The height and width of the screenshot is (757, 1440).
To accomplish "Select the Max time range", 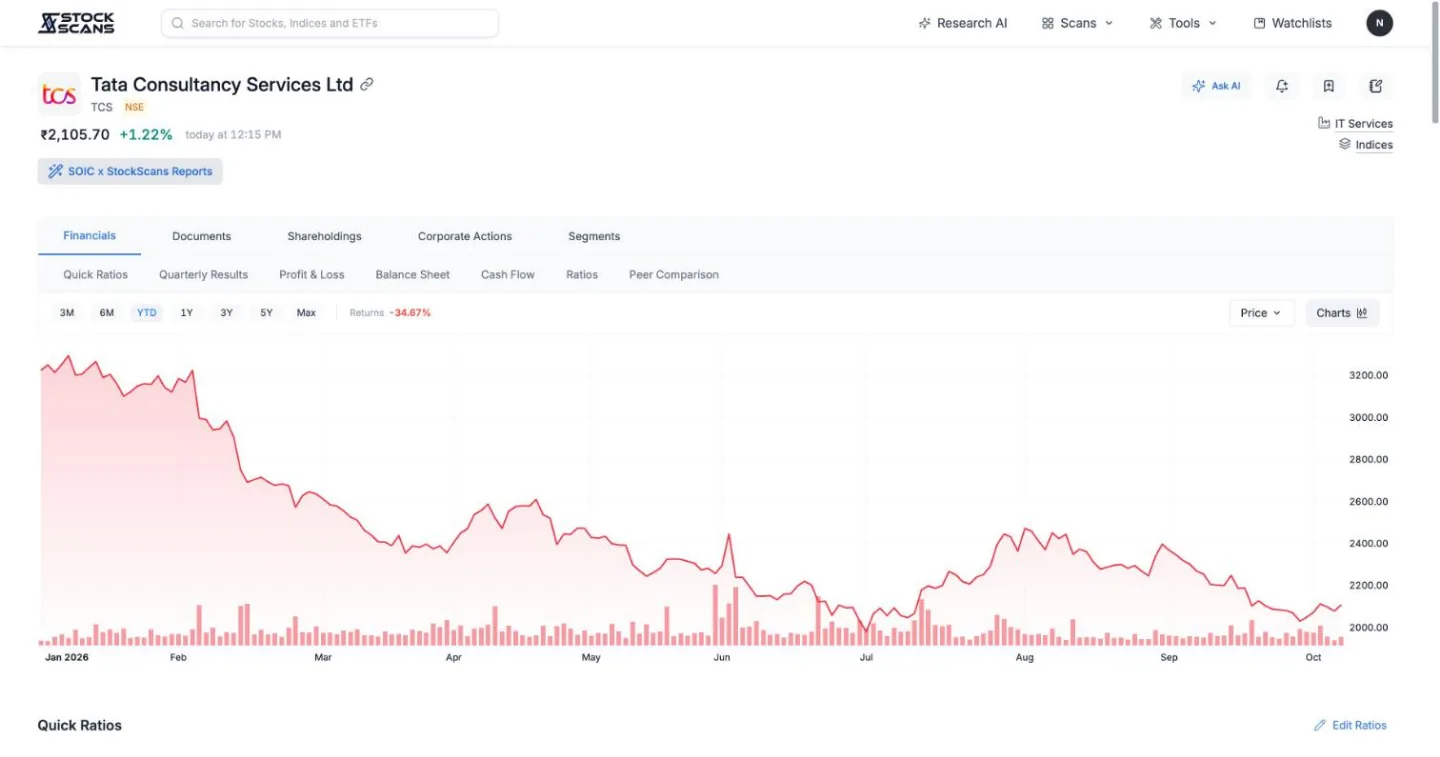I will click(x=306, y=313).
